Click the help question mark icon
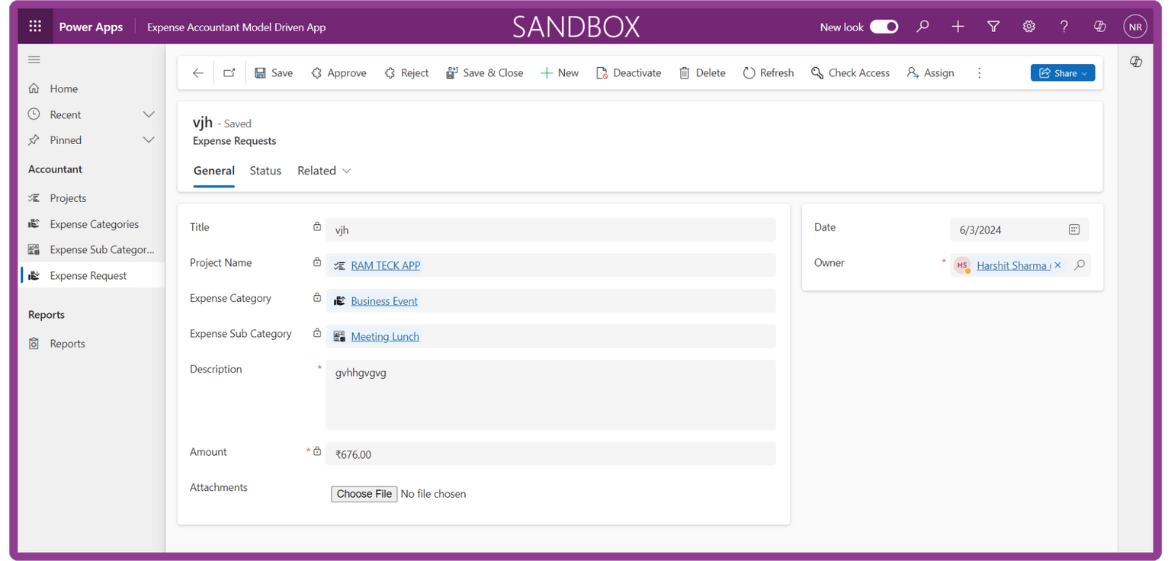The width and height of the screenshot is (1170, 561). click(x=1064, y=27)
